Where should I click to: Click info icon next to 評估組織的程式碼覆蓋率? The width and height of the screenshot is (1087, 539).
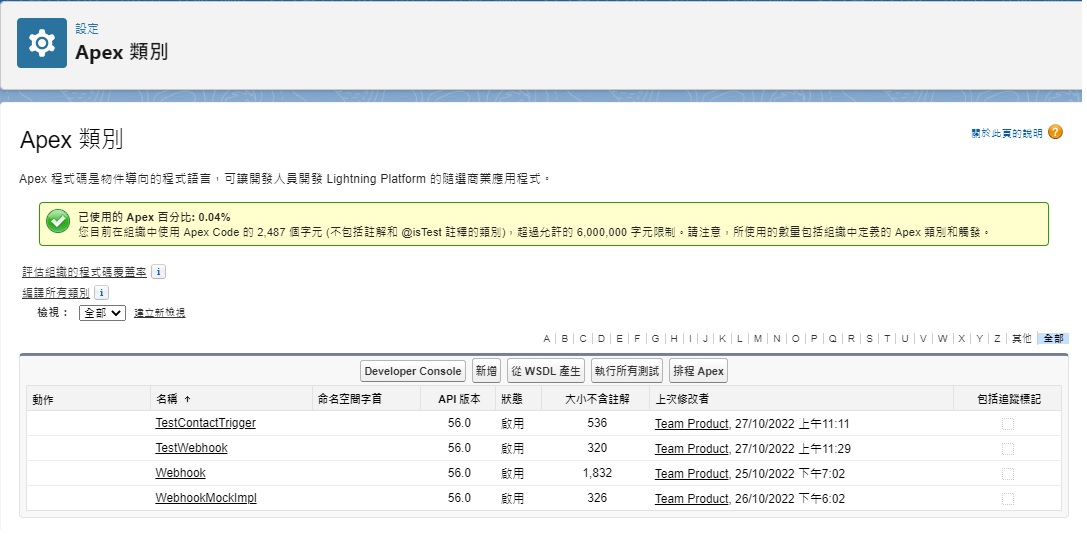click(x=158, y=272)
